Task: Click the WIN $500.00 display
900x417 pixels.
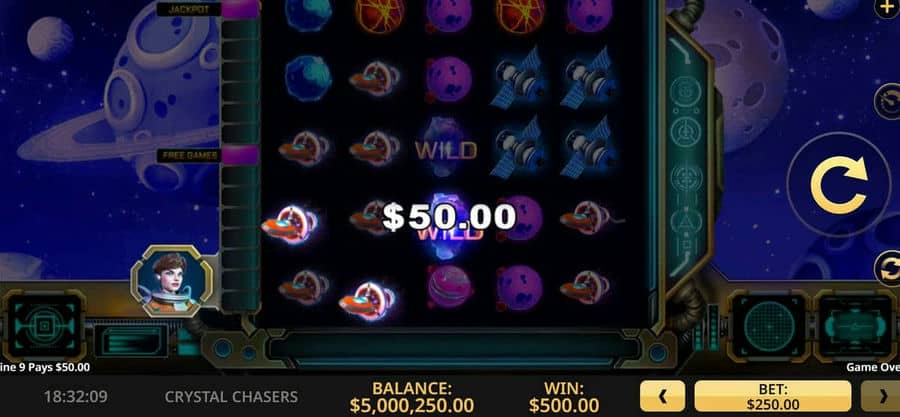Action: tap(564, 397)
